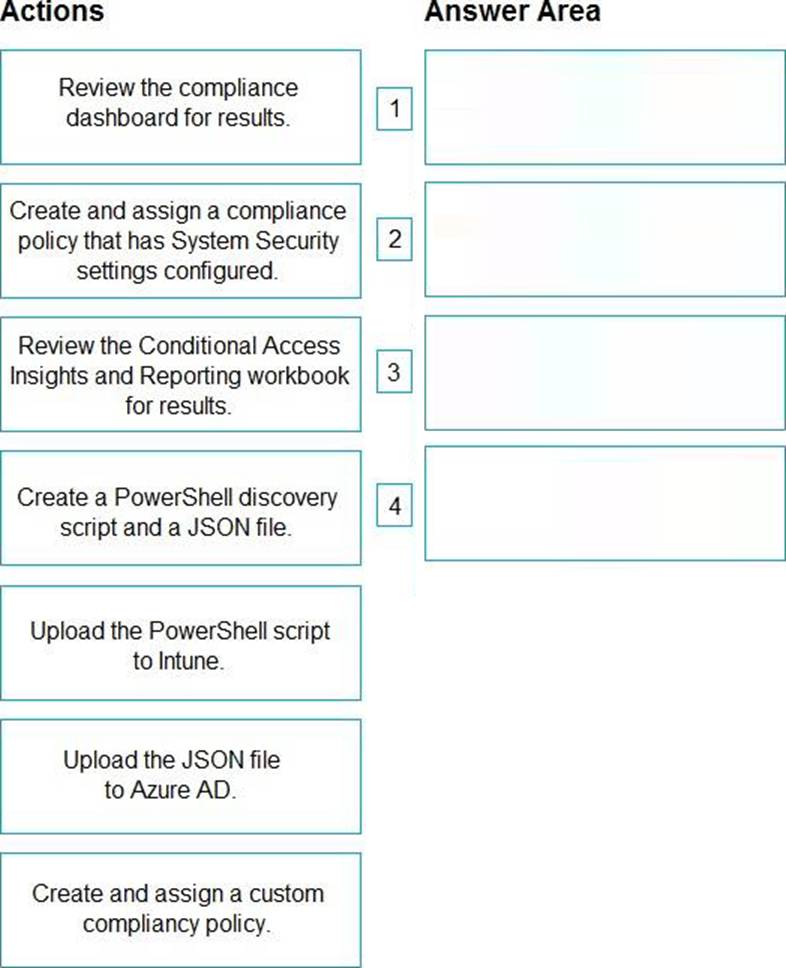Screen dimensions: 786x968
Task: Click the first empty Answer Area slot
Action: tap(604, 107)
